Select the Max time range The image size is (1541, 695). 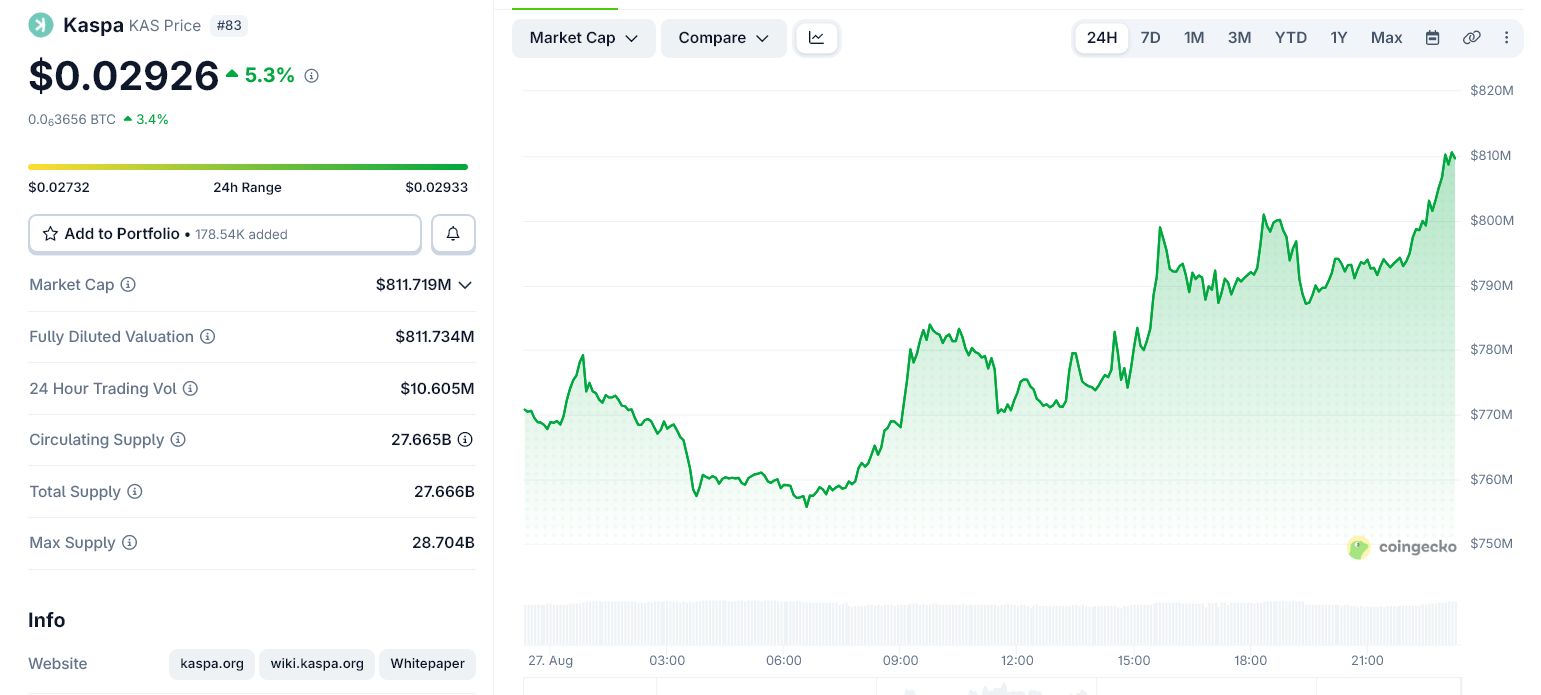[1387, 38]
